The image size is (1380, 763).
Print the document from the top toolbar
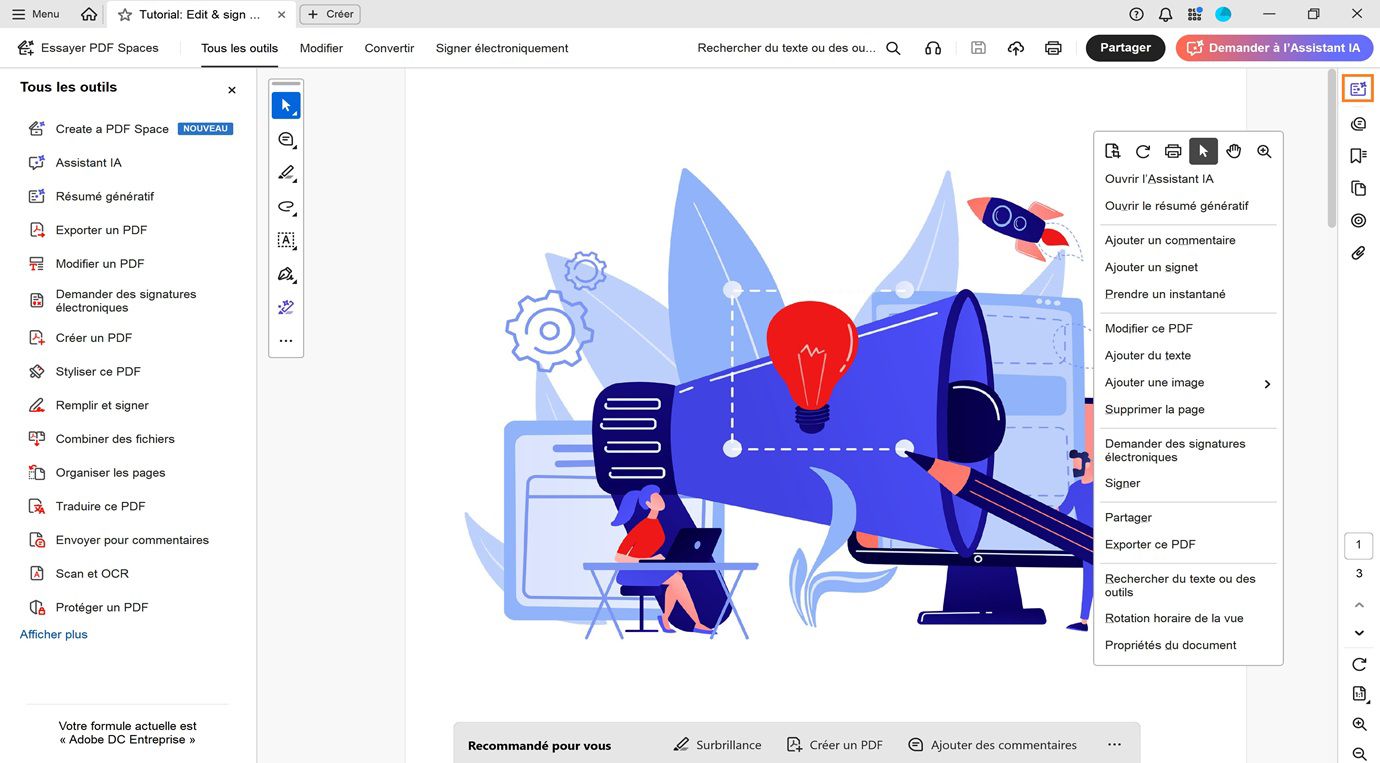click(1053, 47)
